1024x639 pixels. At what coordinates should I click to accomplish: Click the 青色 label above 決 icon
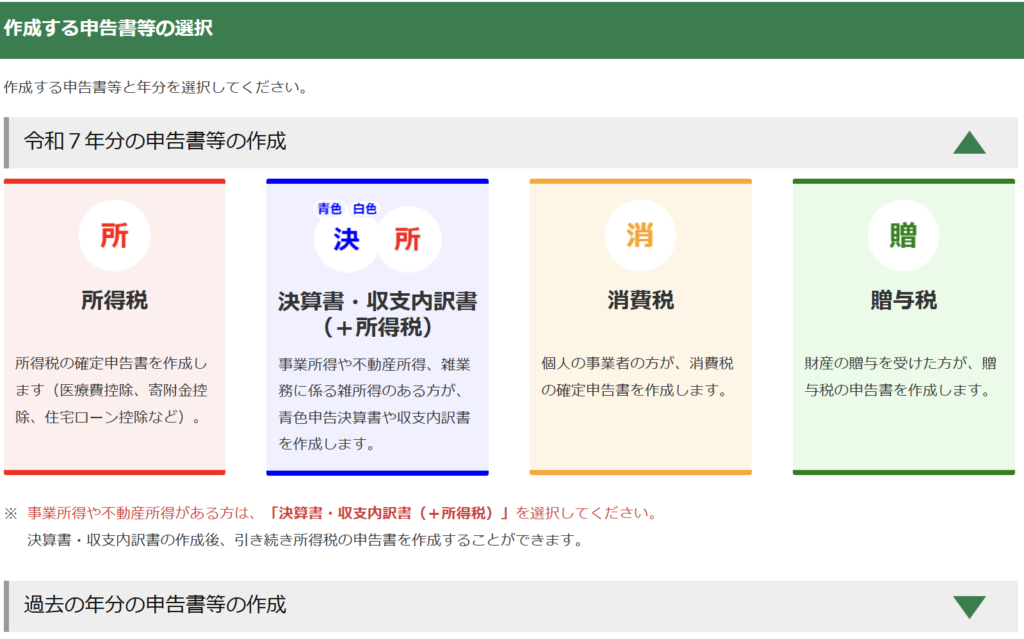[330, 208]
